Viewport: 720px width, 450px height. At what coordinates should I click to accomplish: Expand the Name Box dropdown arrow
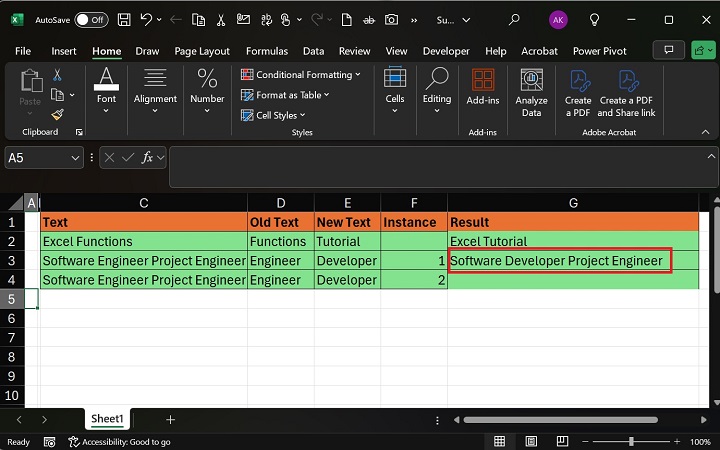point(76,158)
